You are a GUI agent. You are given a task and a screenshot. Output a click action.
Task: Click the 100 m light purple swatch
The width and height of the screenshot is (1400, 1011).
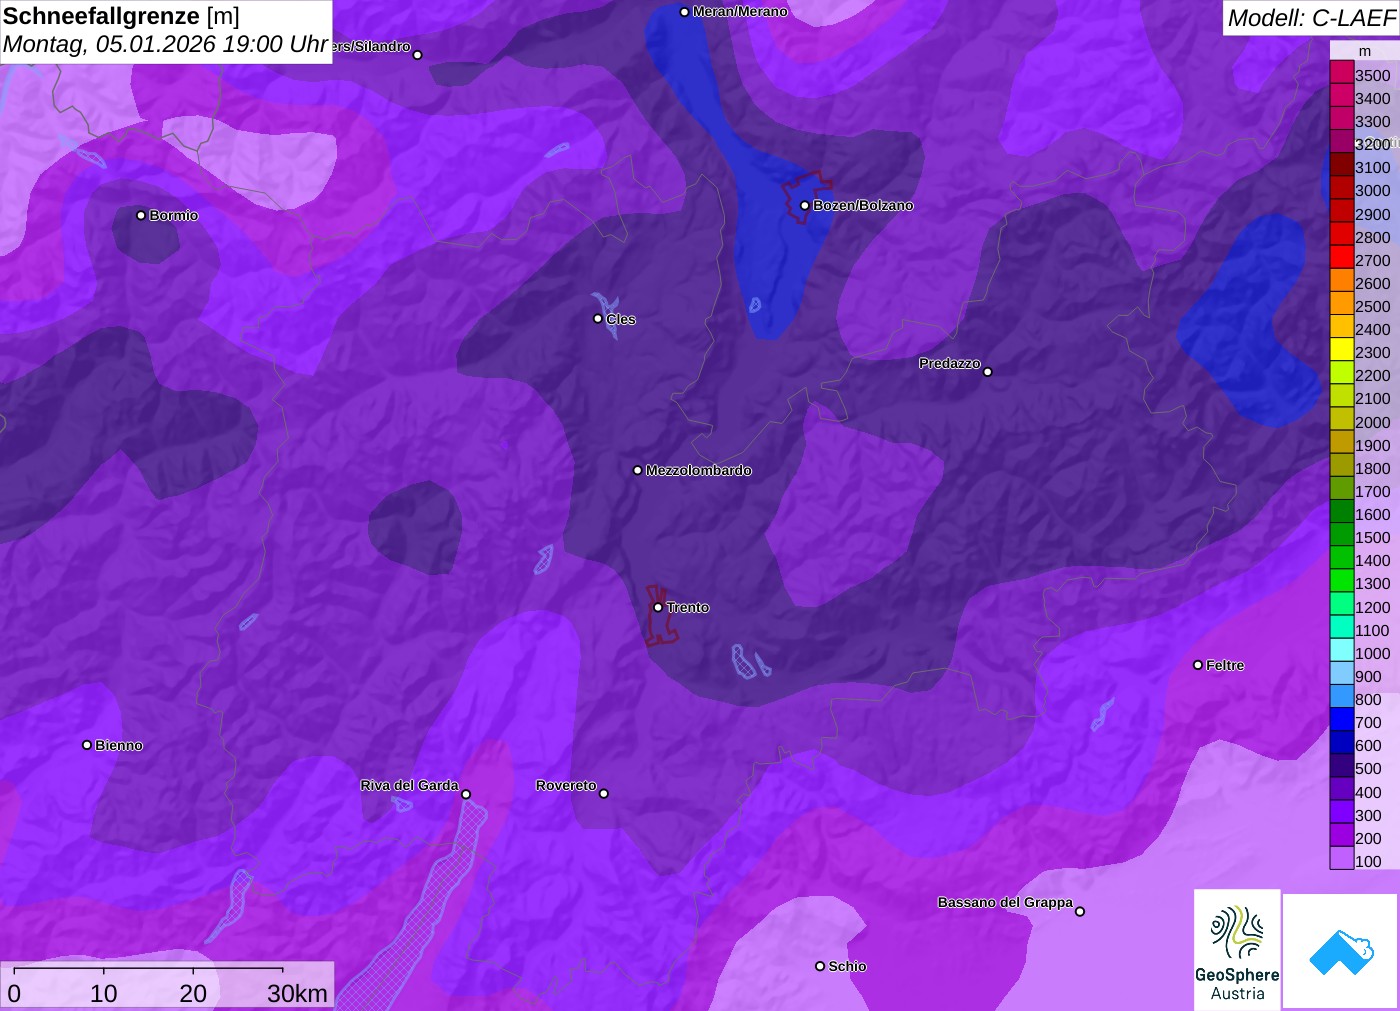click(x=1342, y=859)
